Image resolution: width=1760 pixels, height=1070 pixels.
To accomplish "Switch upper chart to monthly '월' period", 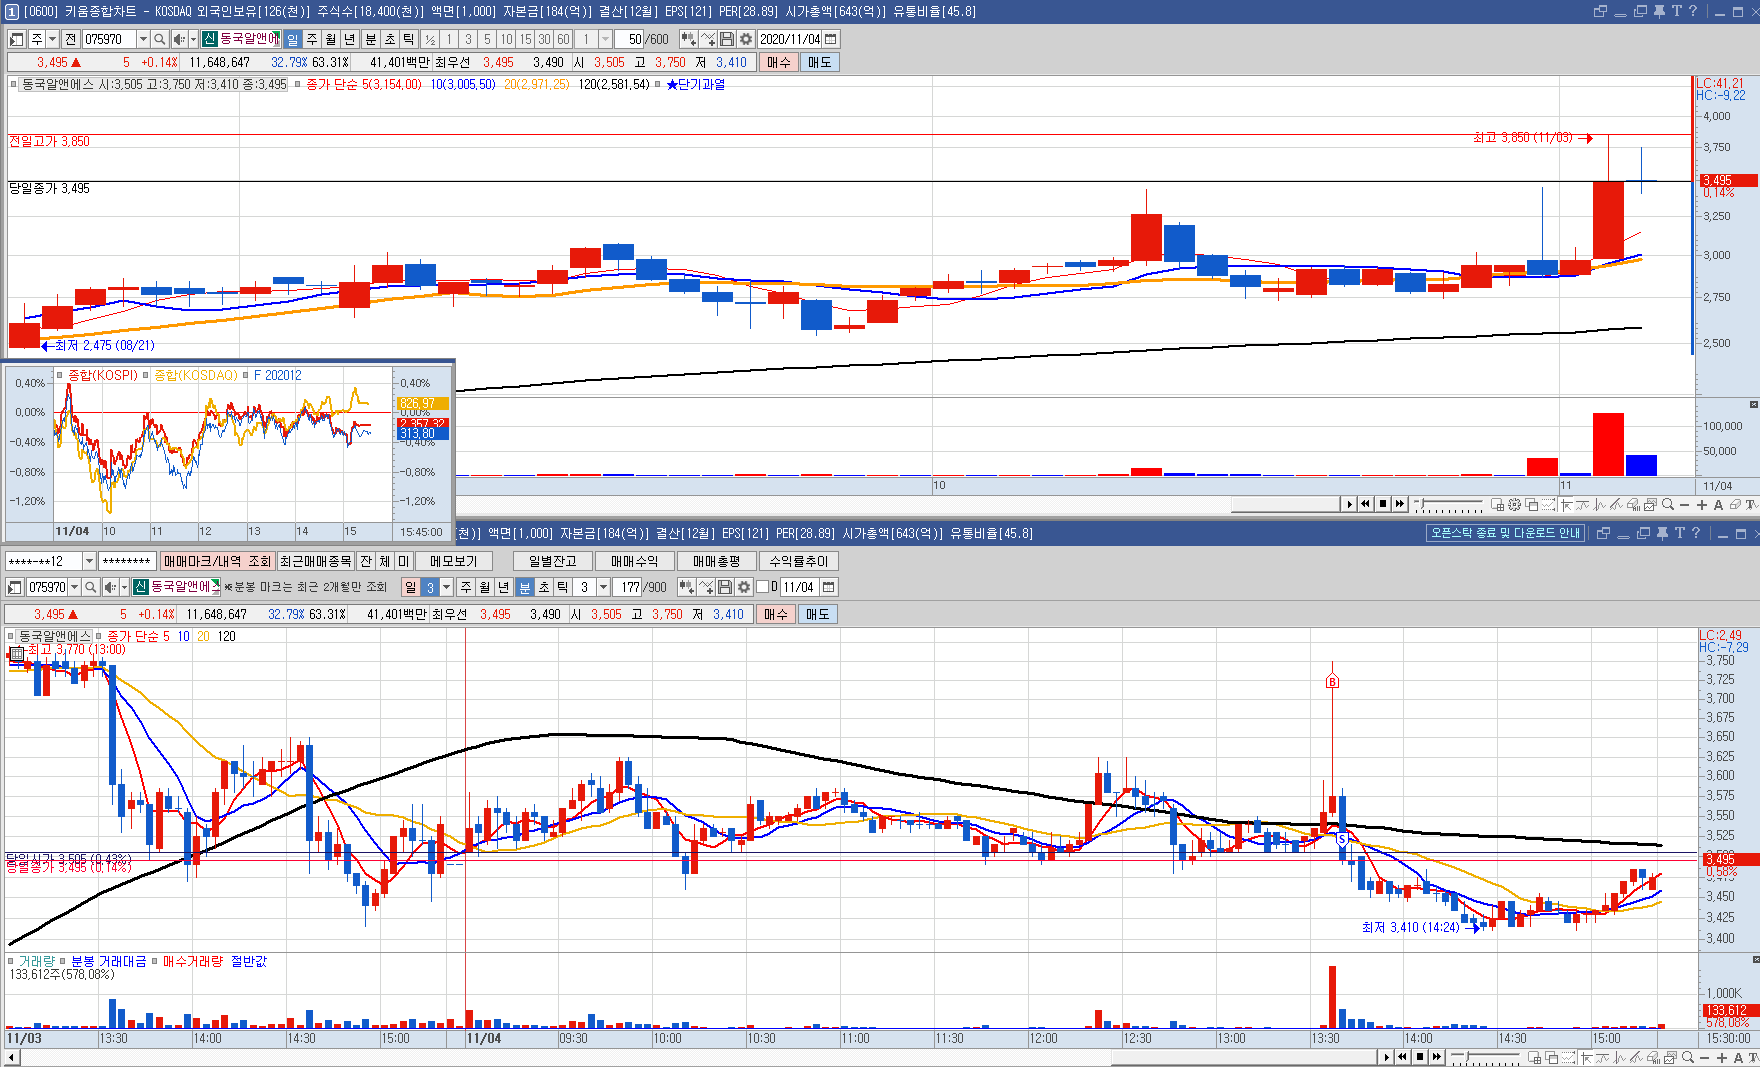I will (331, 39).
